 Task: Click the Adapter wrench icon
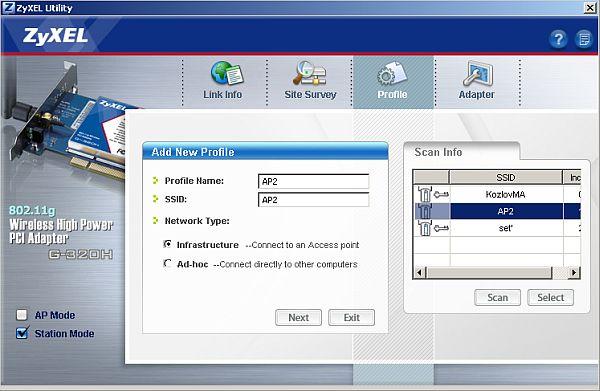477,74
